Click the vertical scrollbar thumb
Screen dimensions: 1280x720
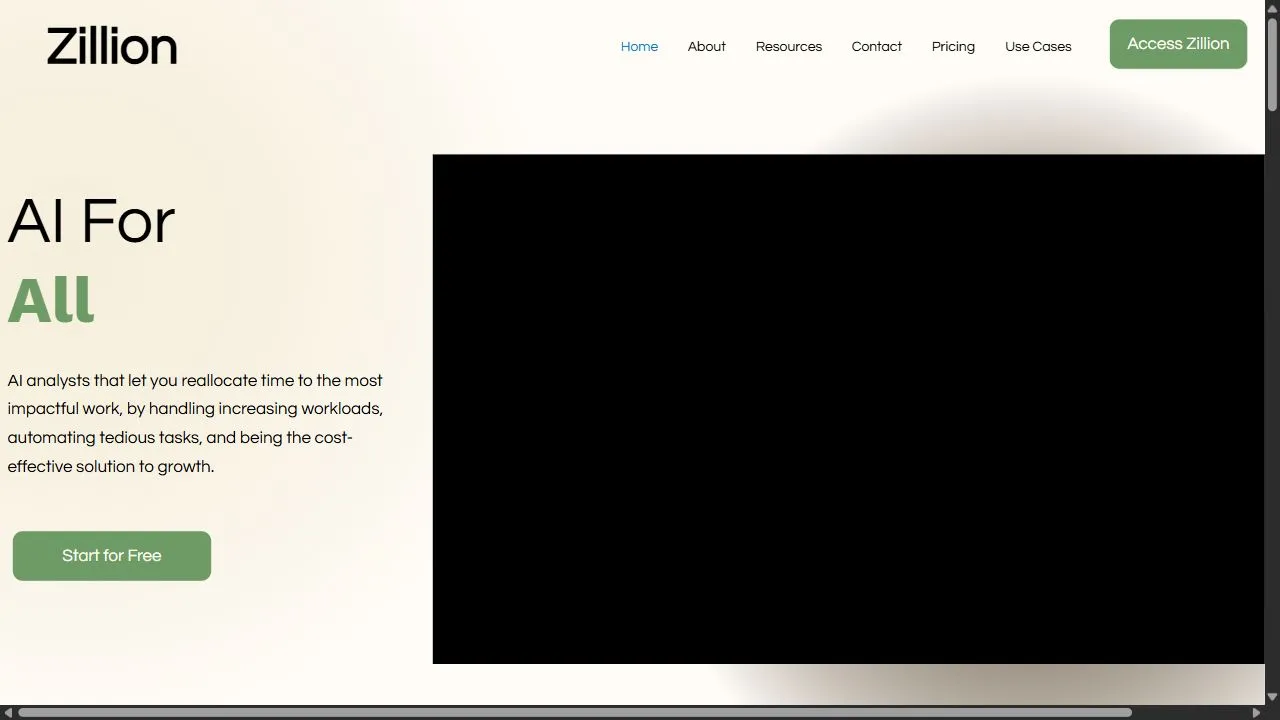coord(1272,64)
